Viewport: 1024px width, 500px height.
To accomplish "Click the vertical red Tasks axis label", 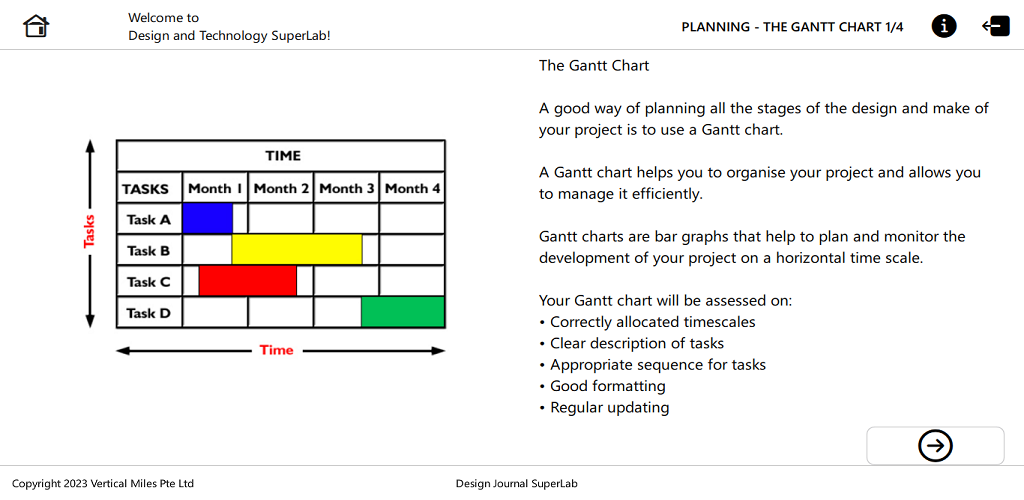I will click(x=89, y=231).
